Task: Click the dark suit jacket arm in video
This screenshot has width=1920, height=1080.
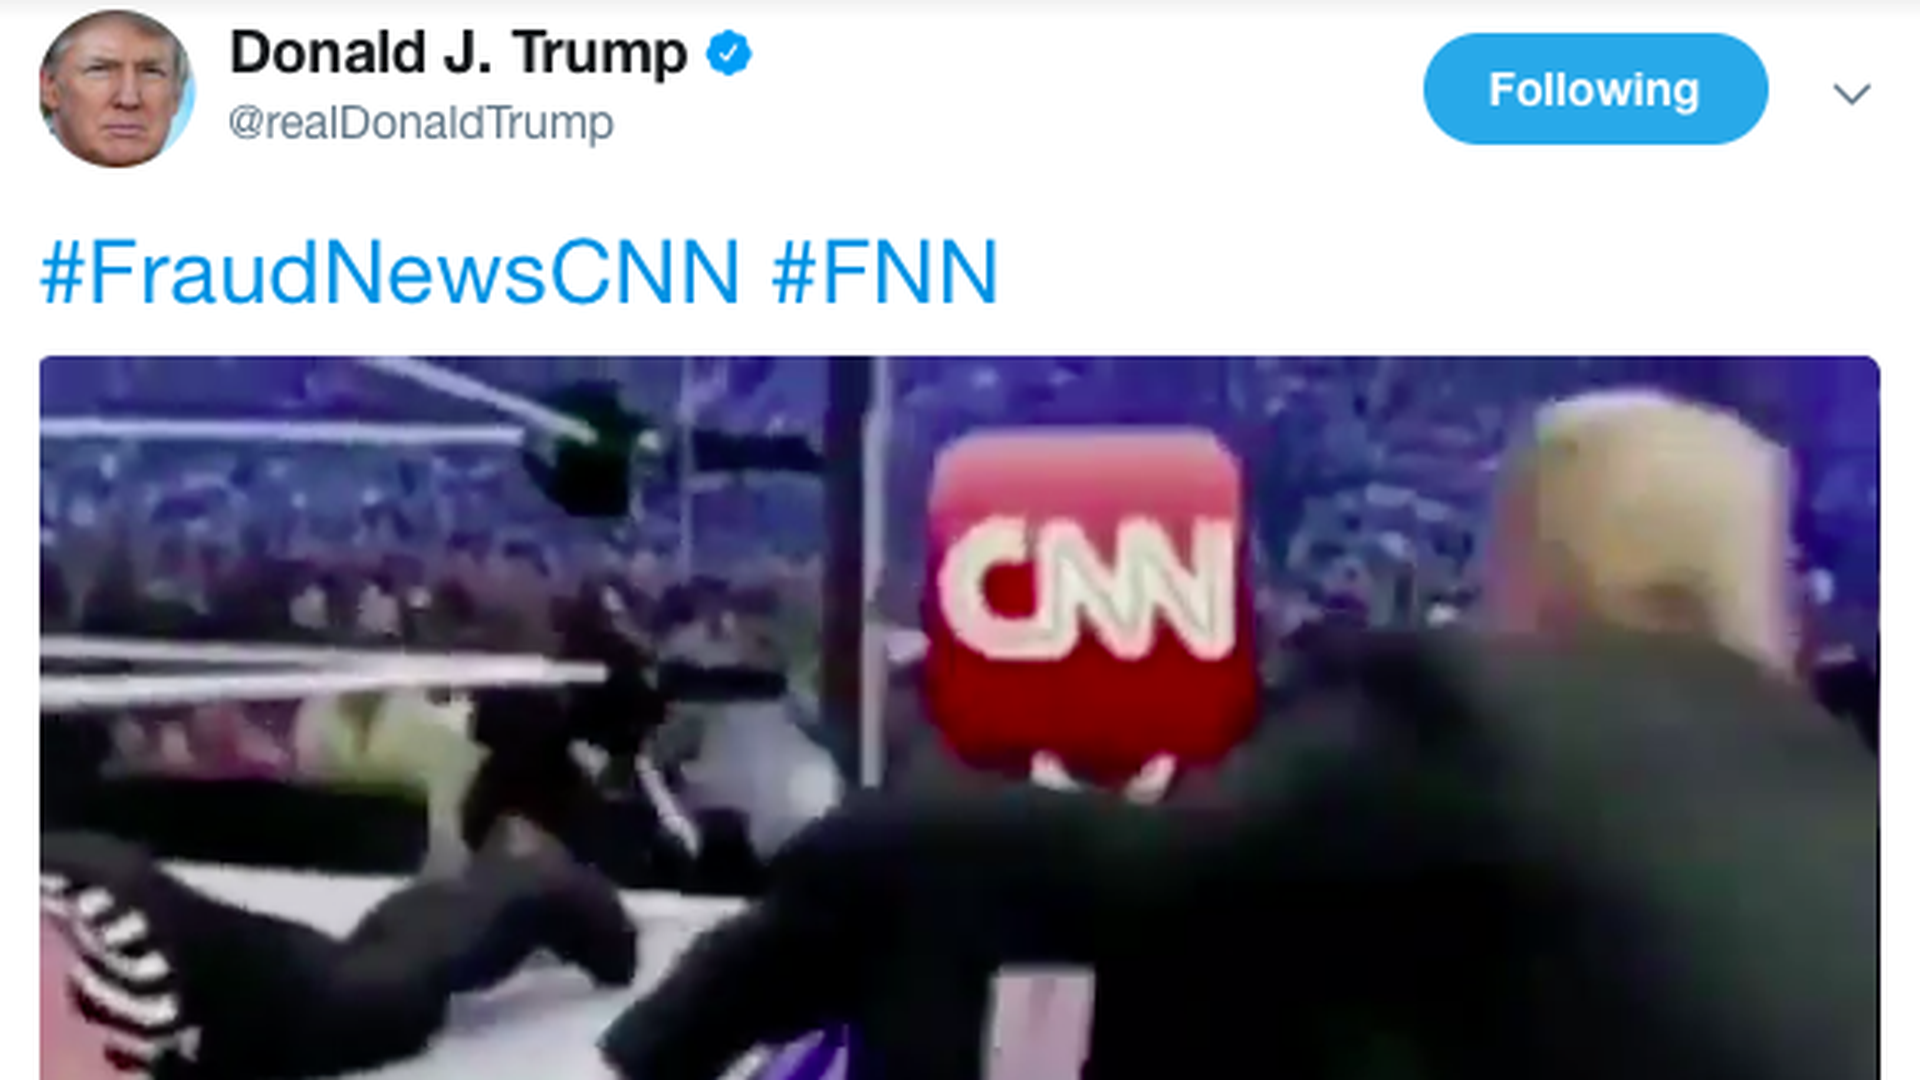Action: coord(1000,900)
